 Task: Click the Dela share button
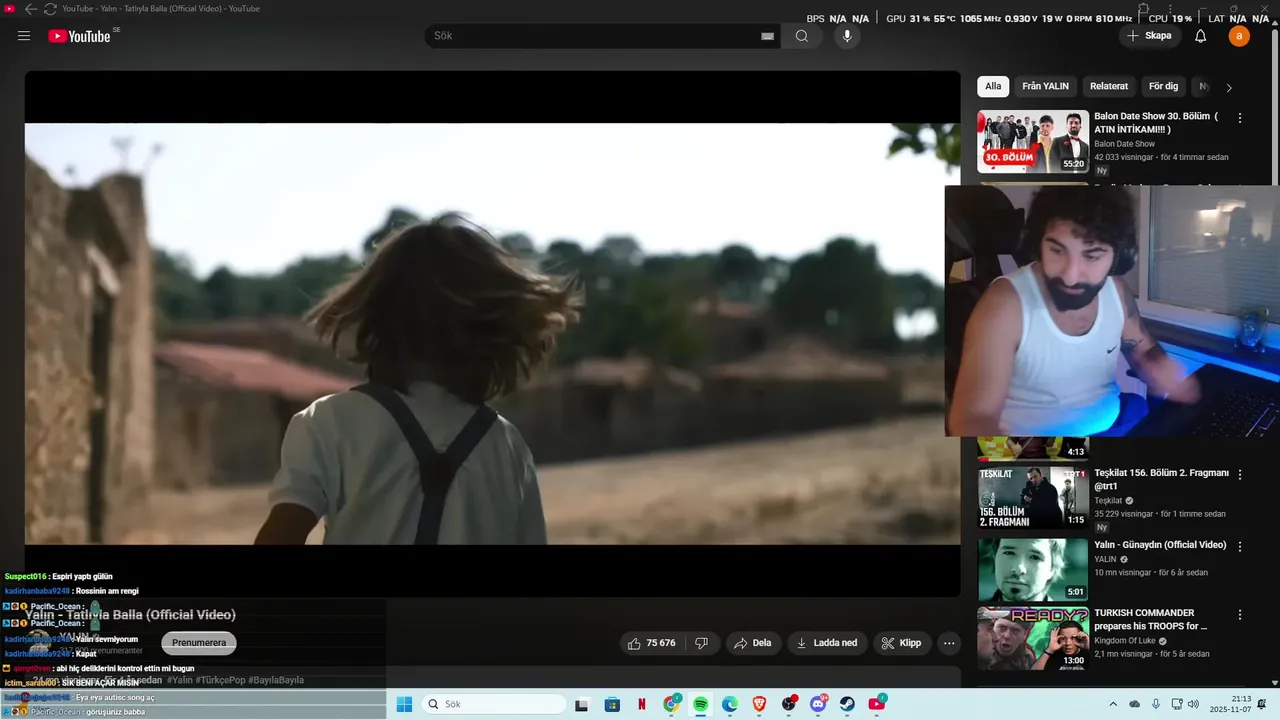[753, 643]
